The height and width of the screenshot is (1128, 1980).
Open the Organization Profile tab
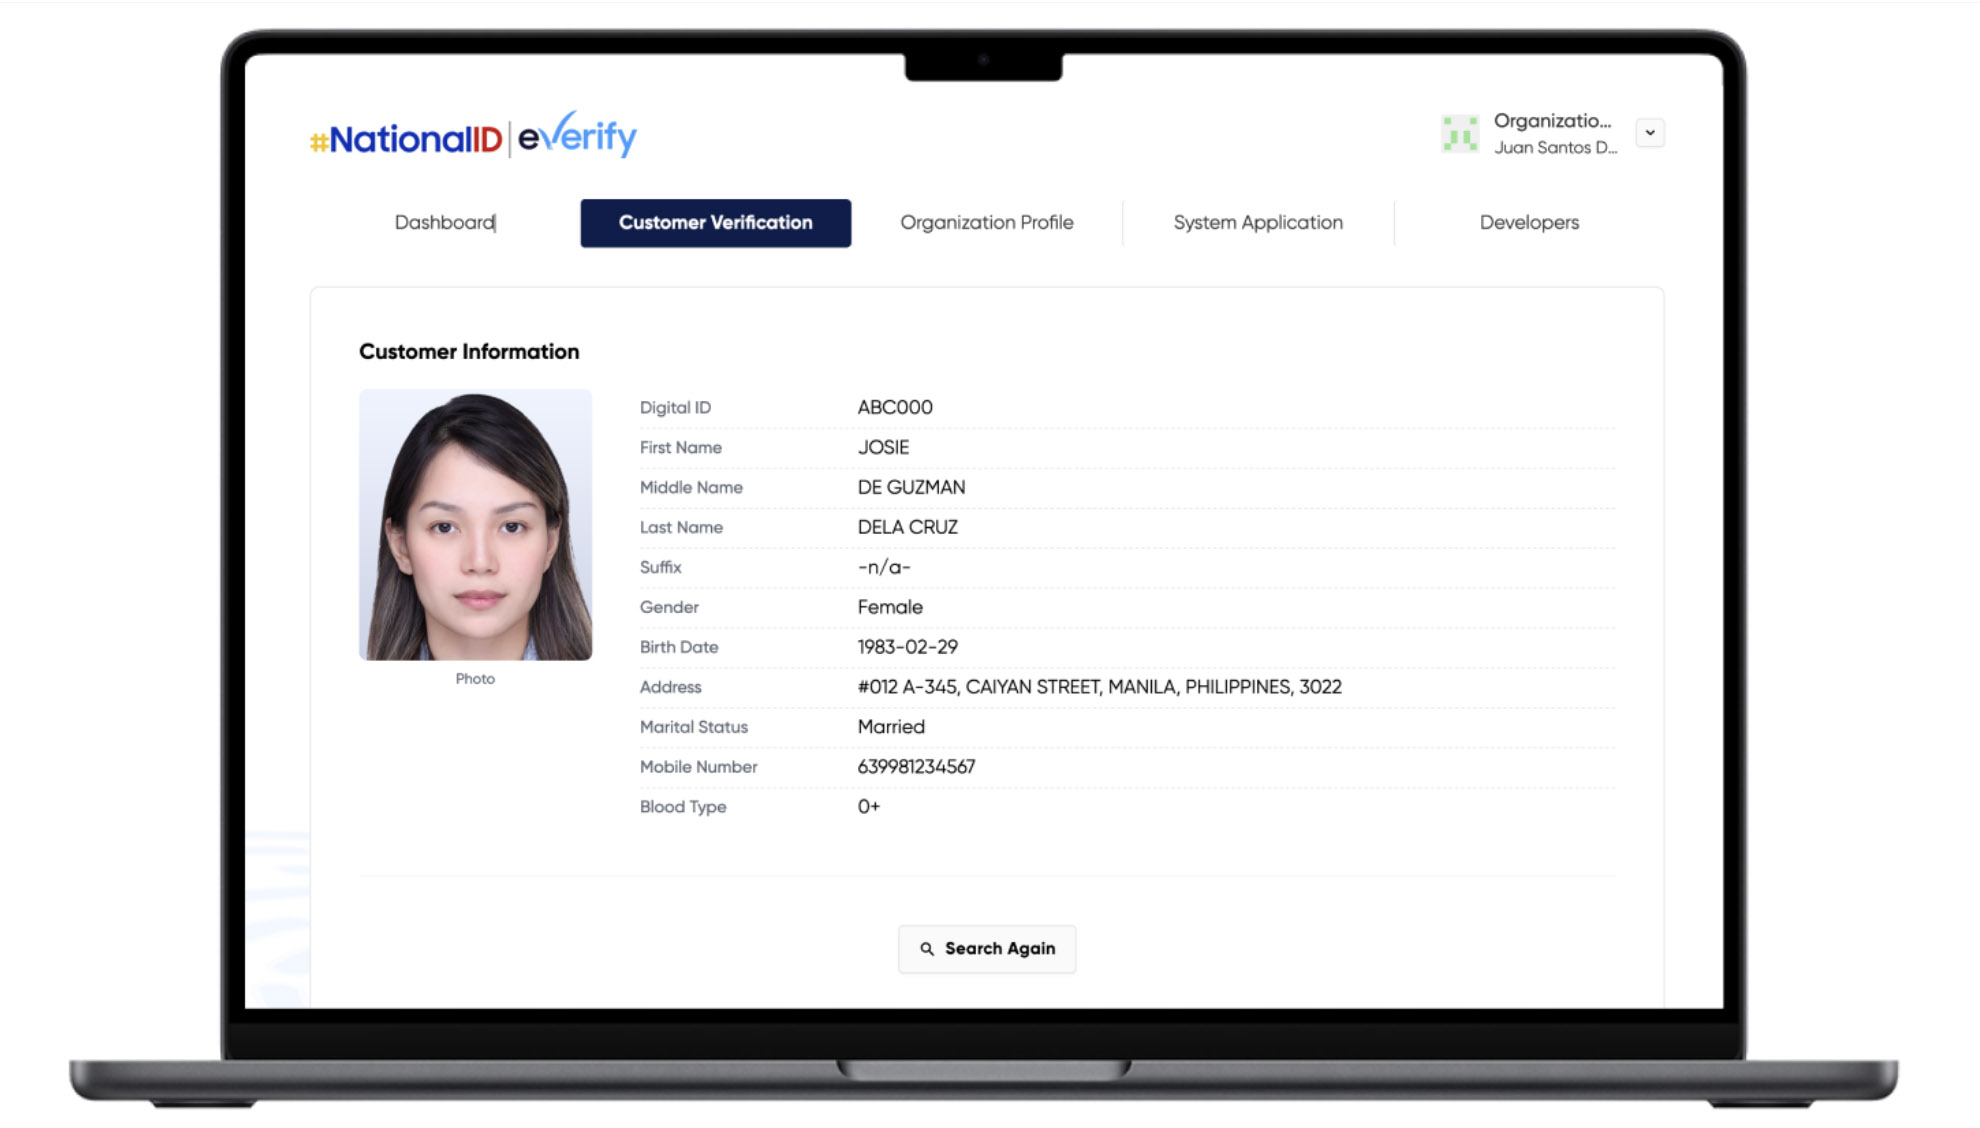[987, 222]
